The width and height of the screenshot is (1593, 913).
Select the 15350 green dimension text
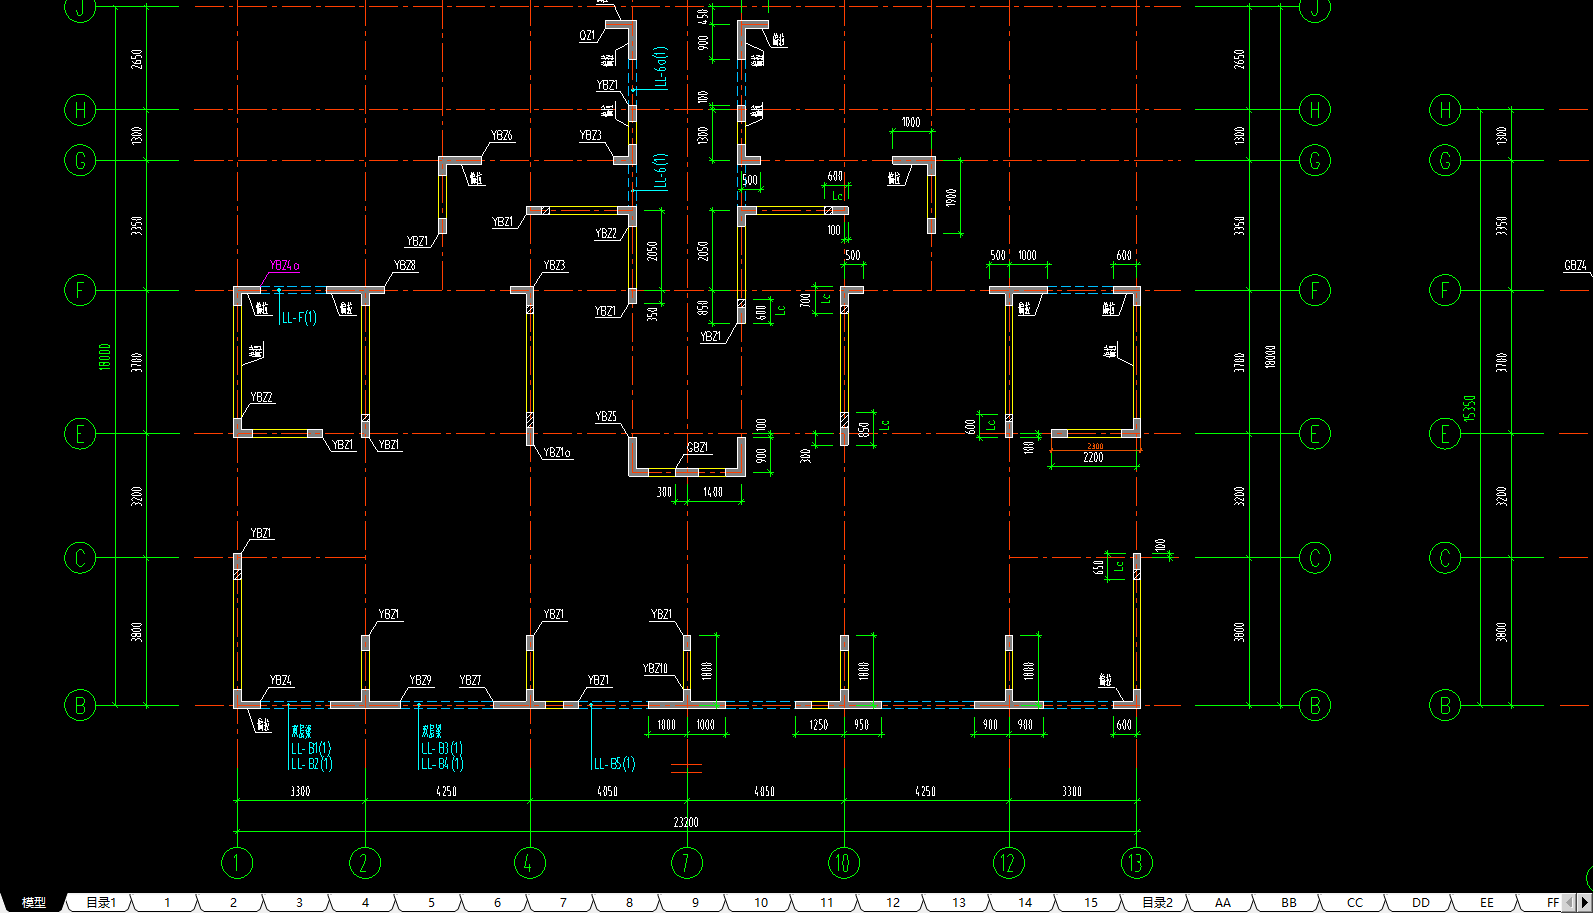1470,408
